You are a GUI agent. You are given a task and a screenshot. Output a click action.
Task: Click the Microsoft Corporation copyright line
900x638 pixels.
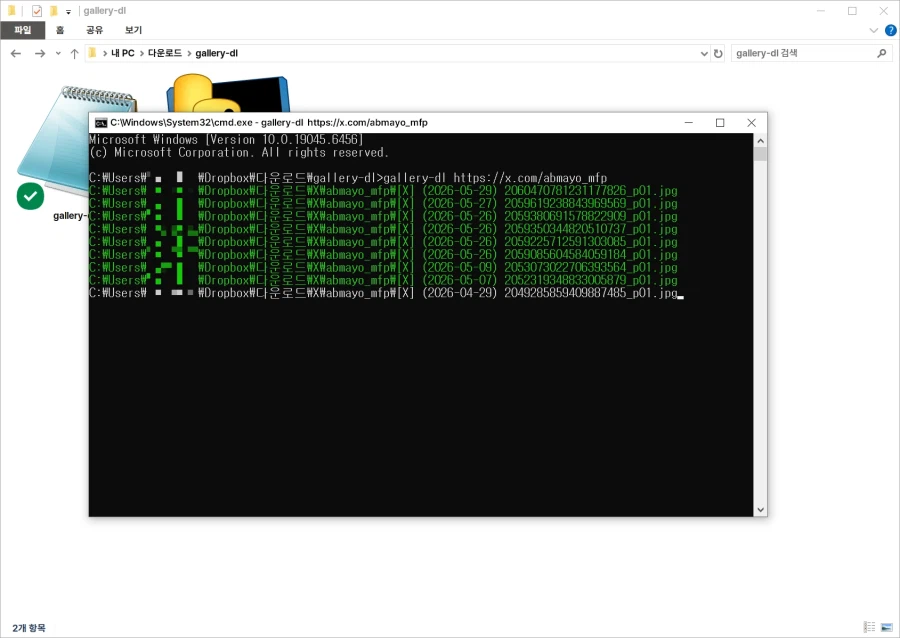239,153
